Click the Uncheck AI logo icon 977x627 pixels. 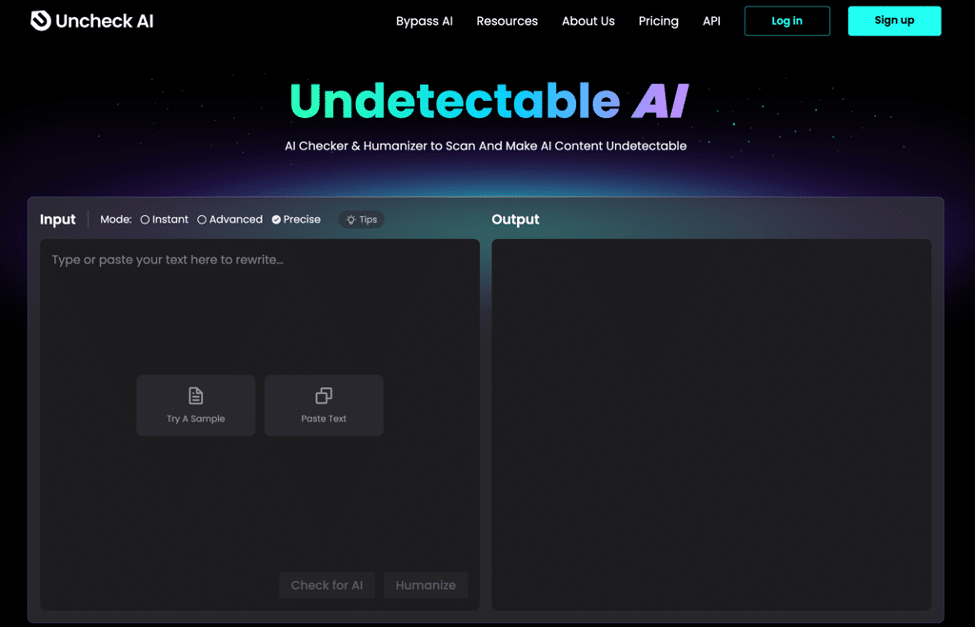click(x=39, y=20)
